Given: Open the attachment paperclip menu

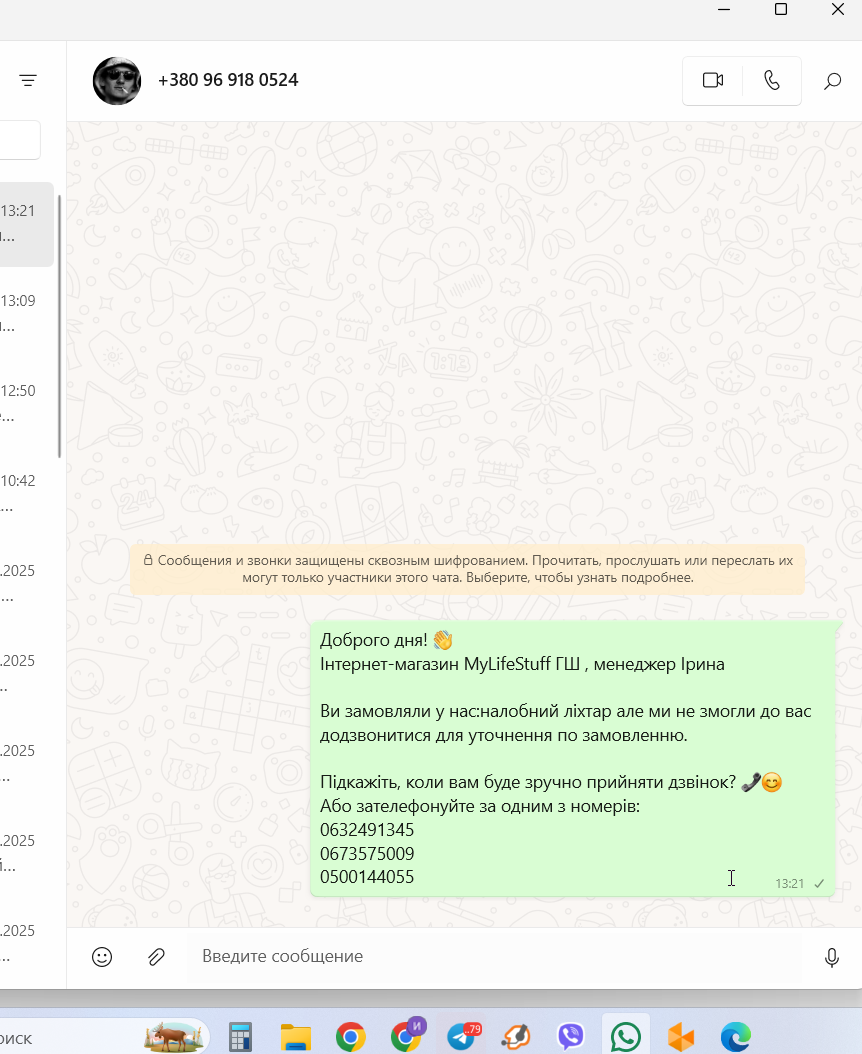Looking at the screenshot, I should pyautogui.click(x=156, y=957).
